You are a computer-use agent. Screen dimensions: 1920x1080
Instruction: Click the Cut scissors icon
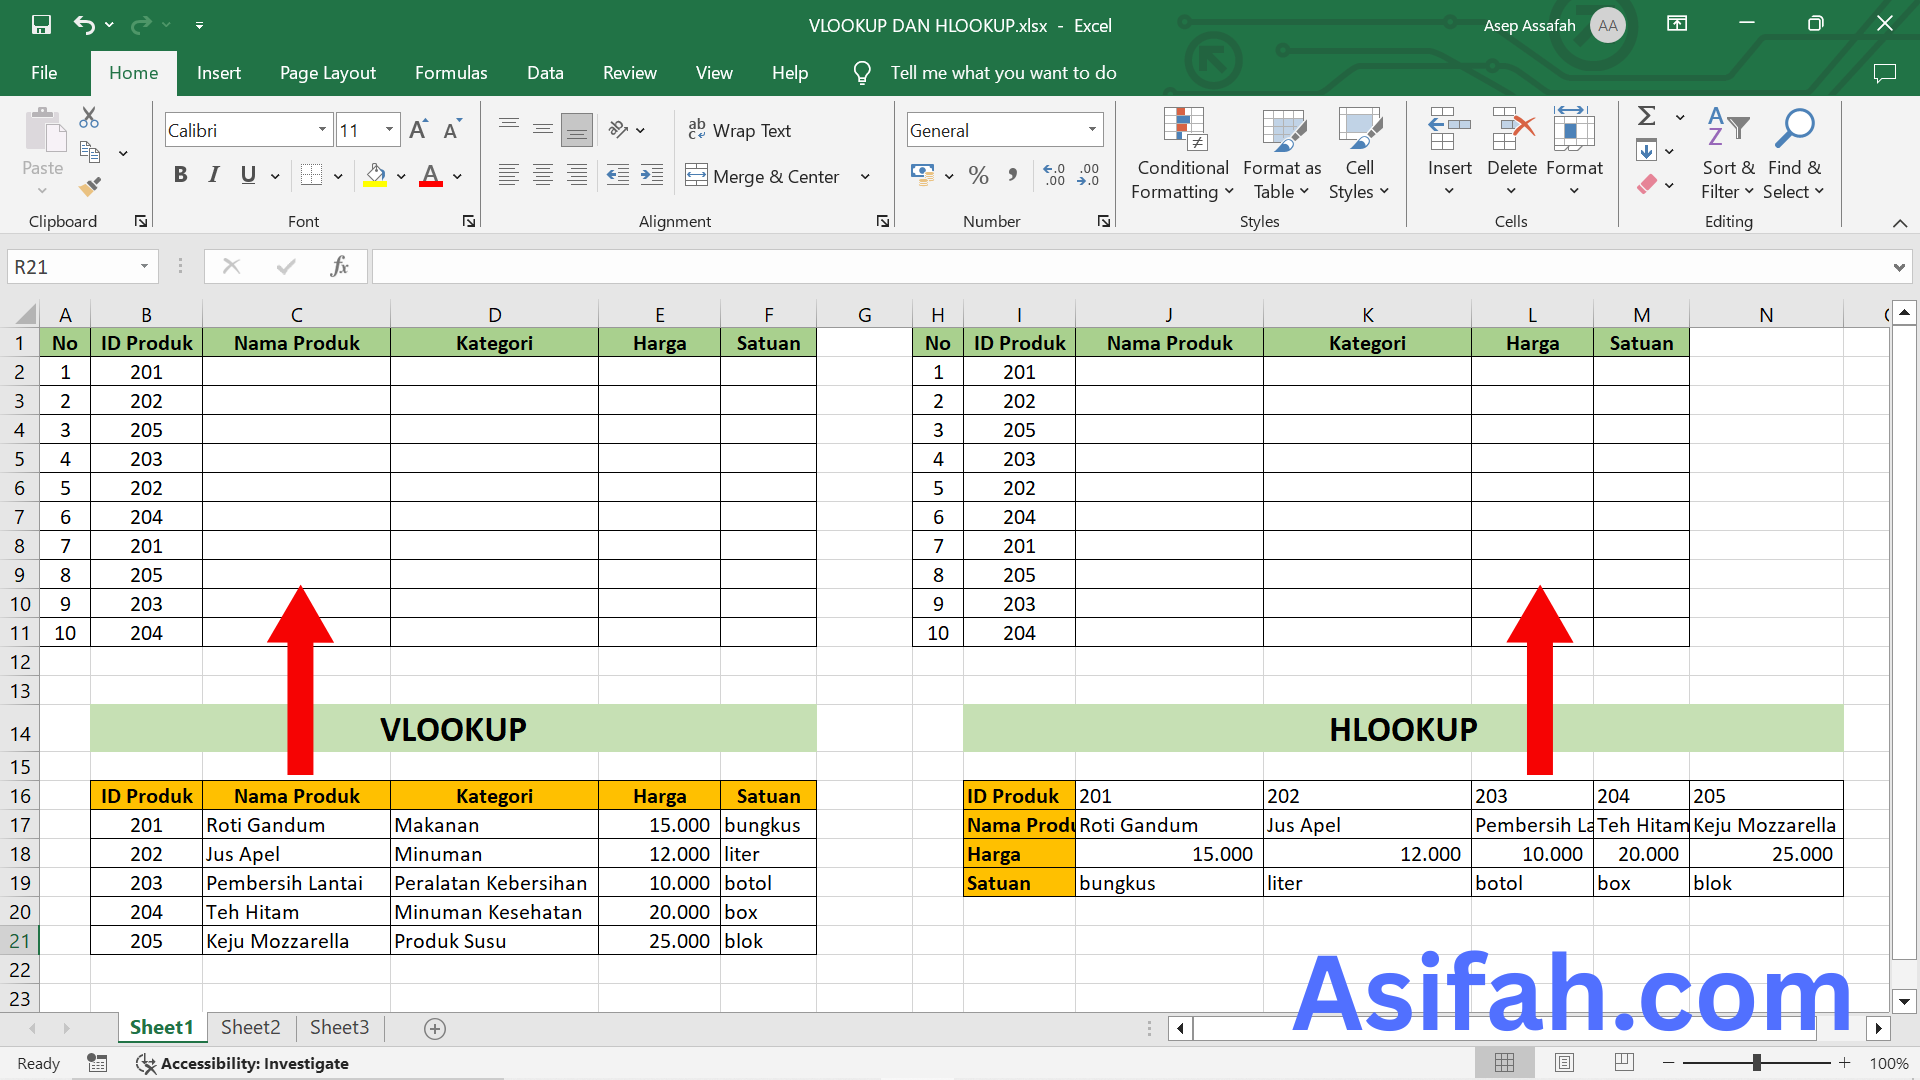click(x=89, y=118)
